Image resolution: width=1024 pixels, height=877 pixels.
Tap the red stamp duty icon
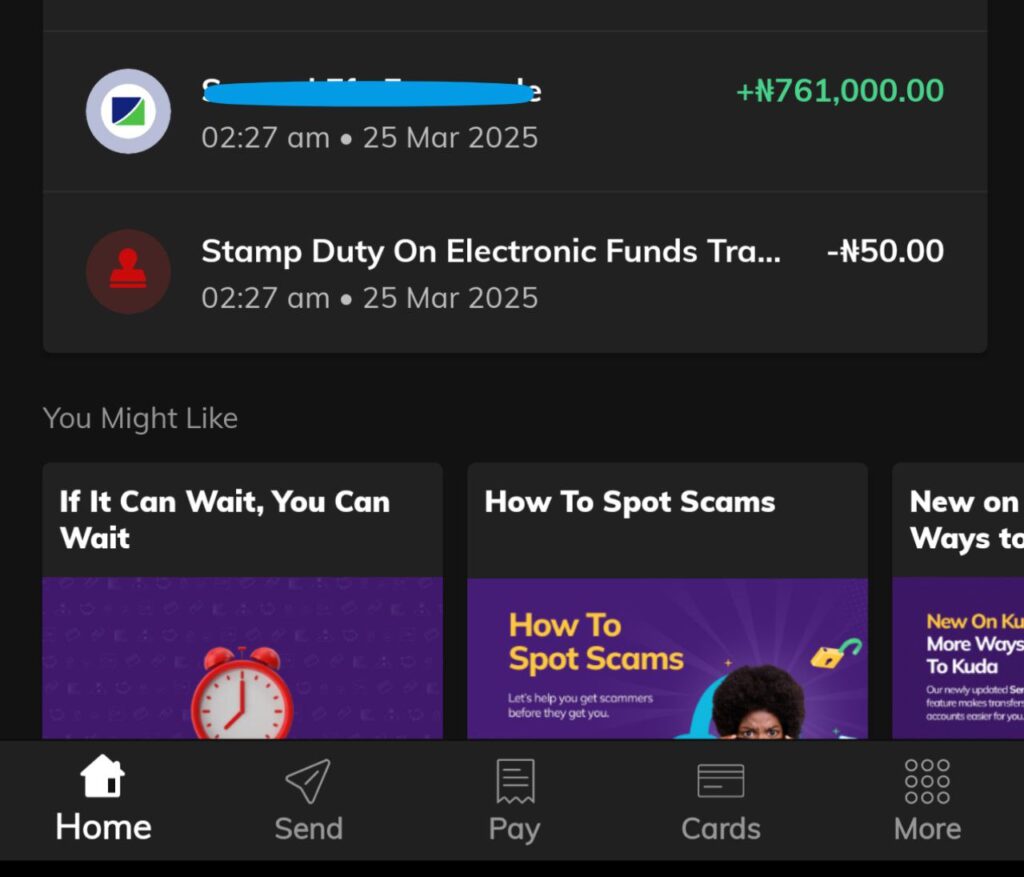click(128, 271)
